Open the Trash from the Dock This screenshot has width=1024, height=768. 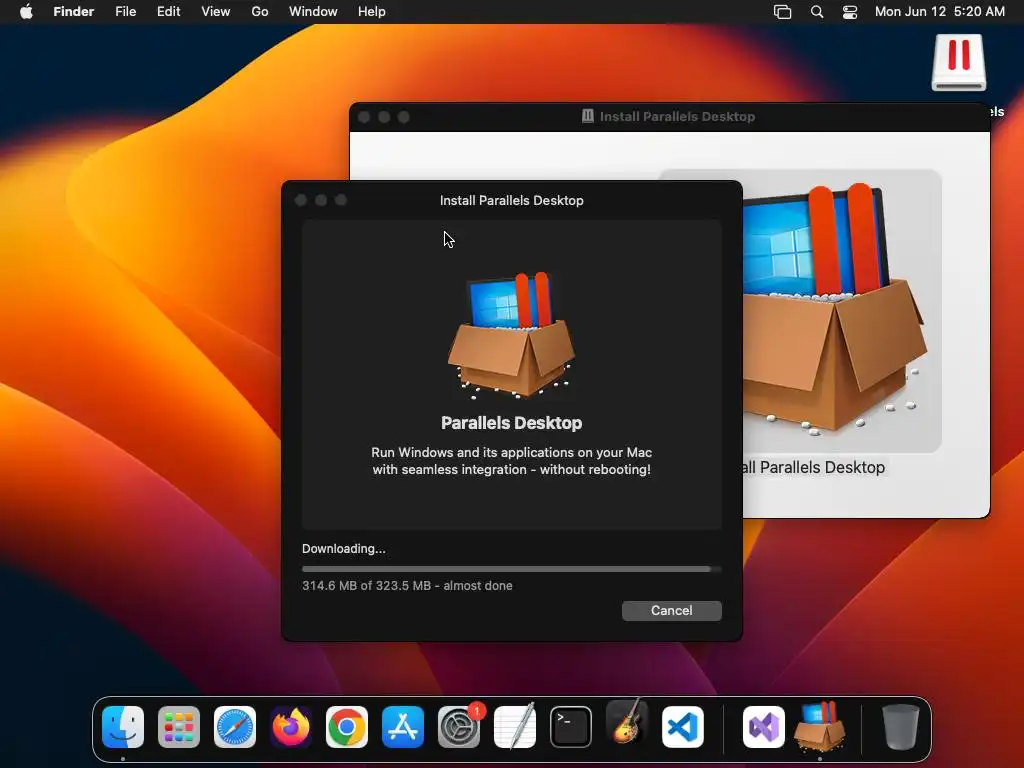901,727
